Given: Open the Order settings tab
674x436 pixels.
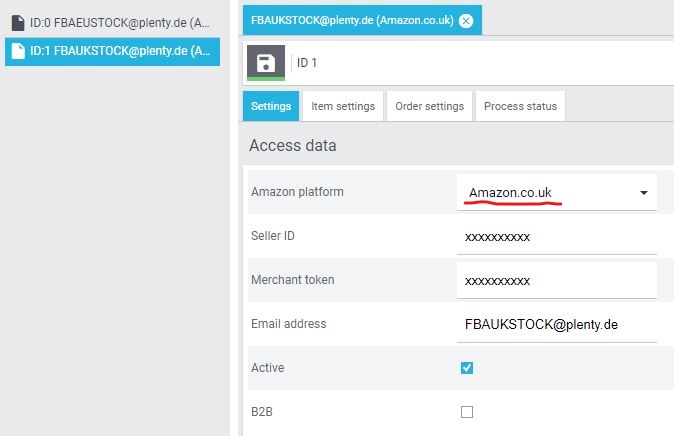Looking at the screenshot, I should [430, 106].
